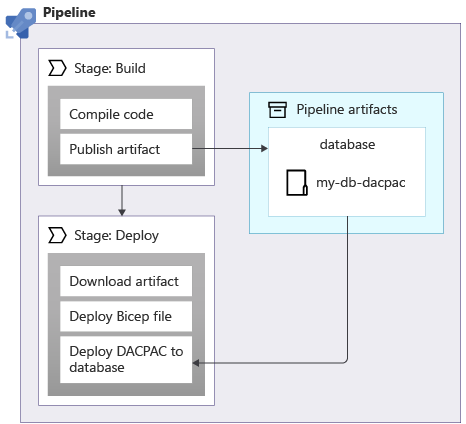Select the Compile code step

pyautogui.click(x=126, y=114)
